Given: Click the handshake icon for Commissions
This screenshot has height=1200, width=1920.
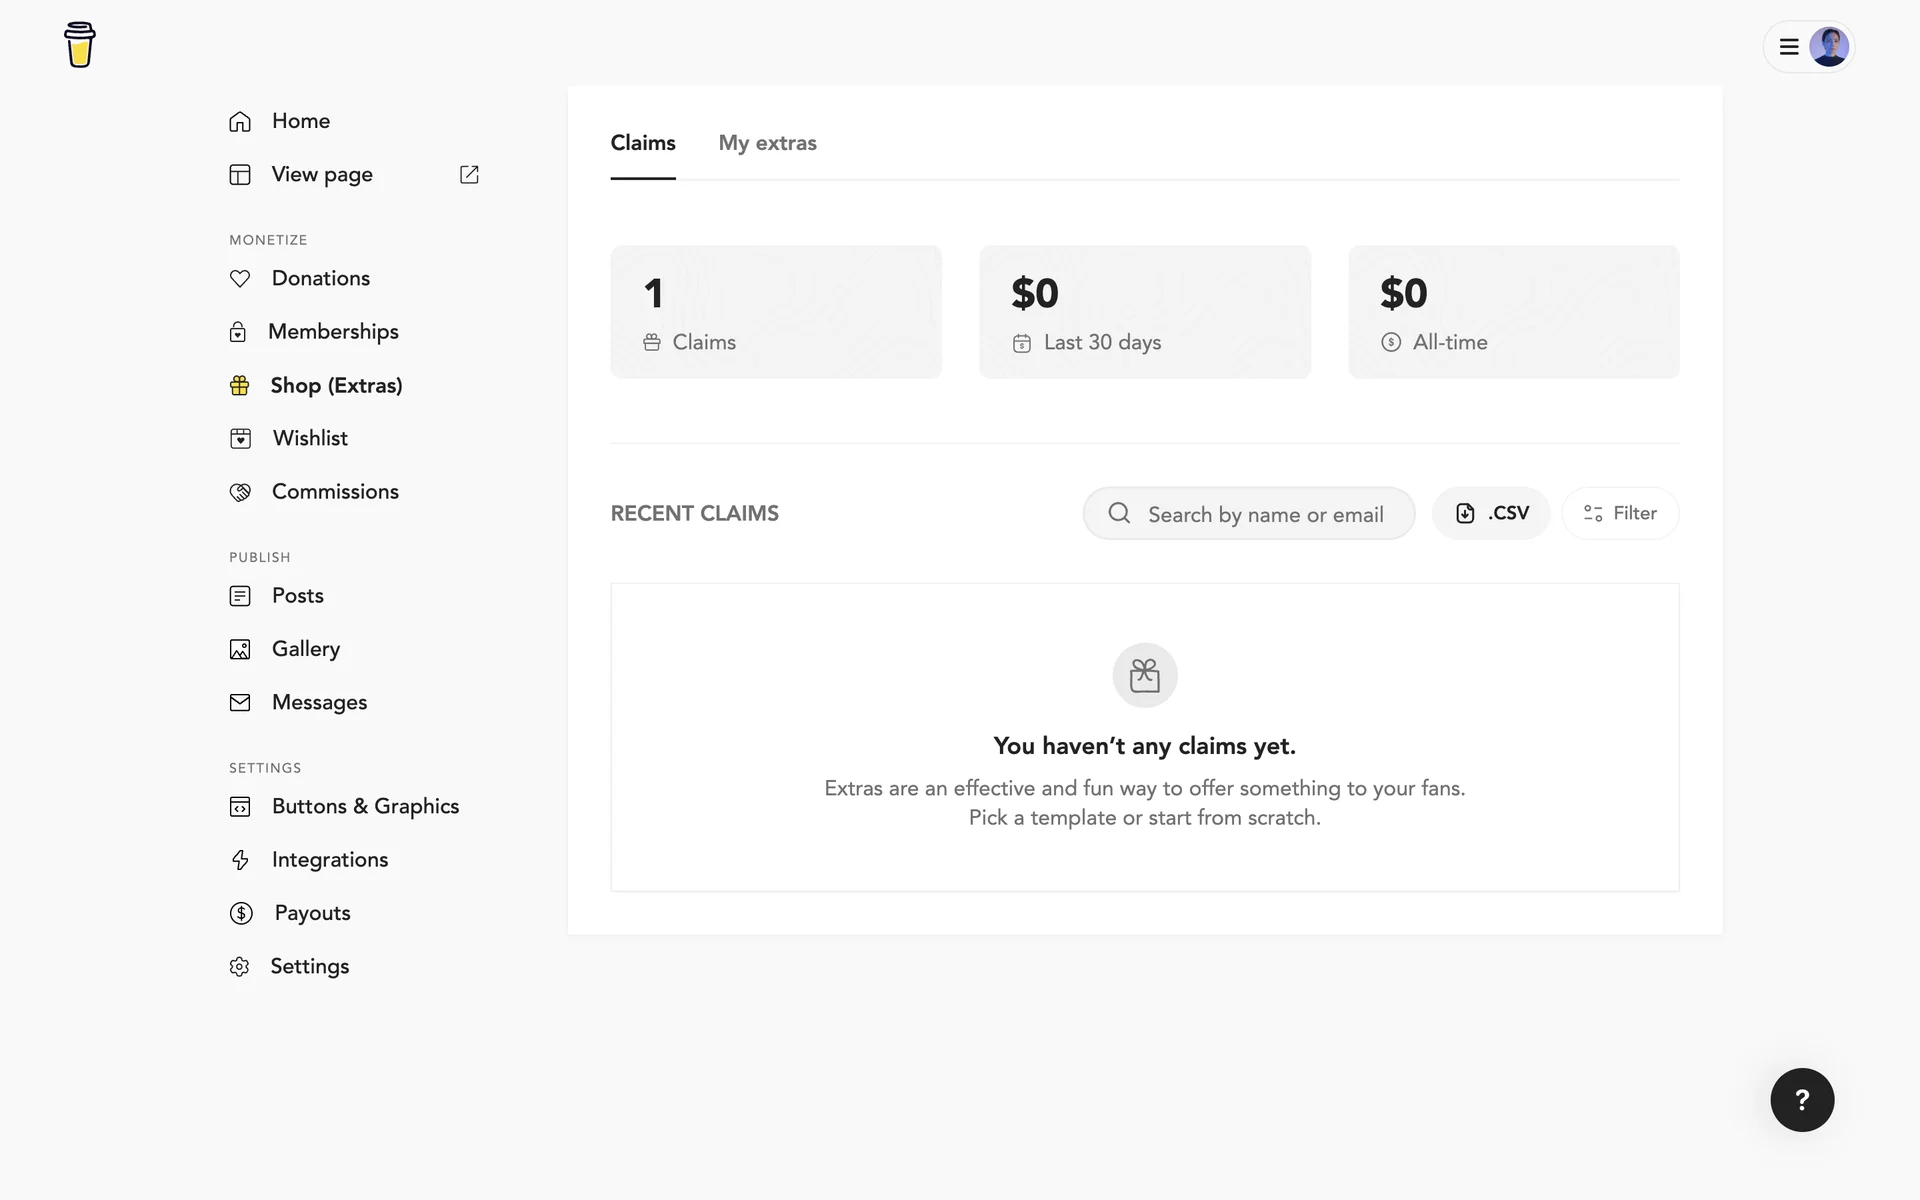Looking at the screenshot, I should click(240, 492).
